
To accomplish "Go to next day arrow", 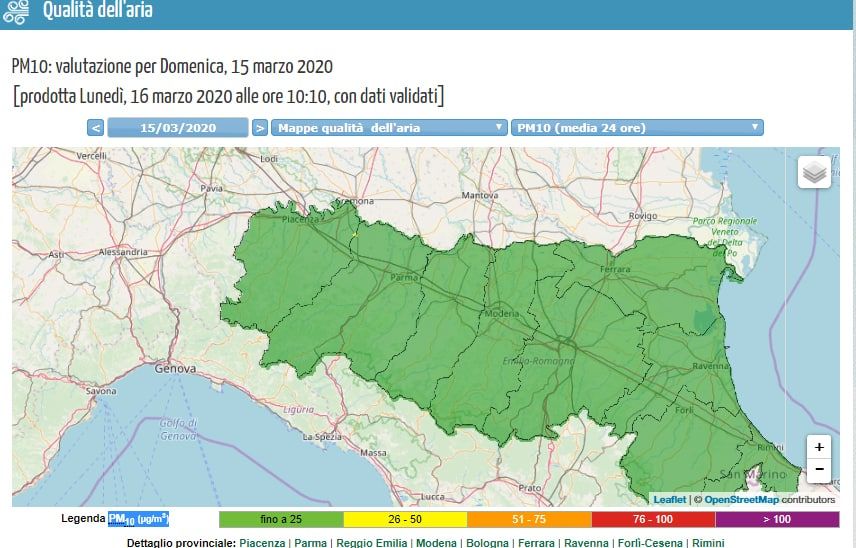I will (x=260, y=128).
